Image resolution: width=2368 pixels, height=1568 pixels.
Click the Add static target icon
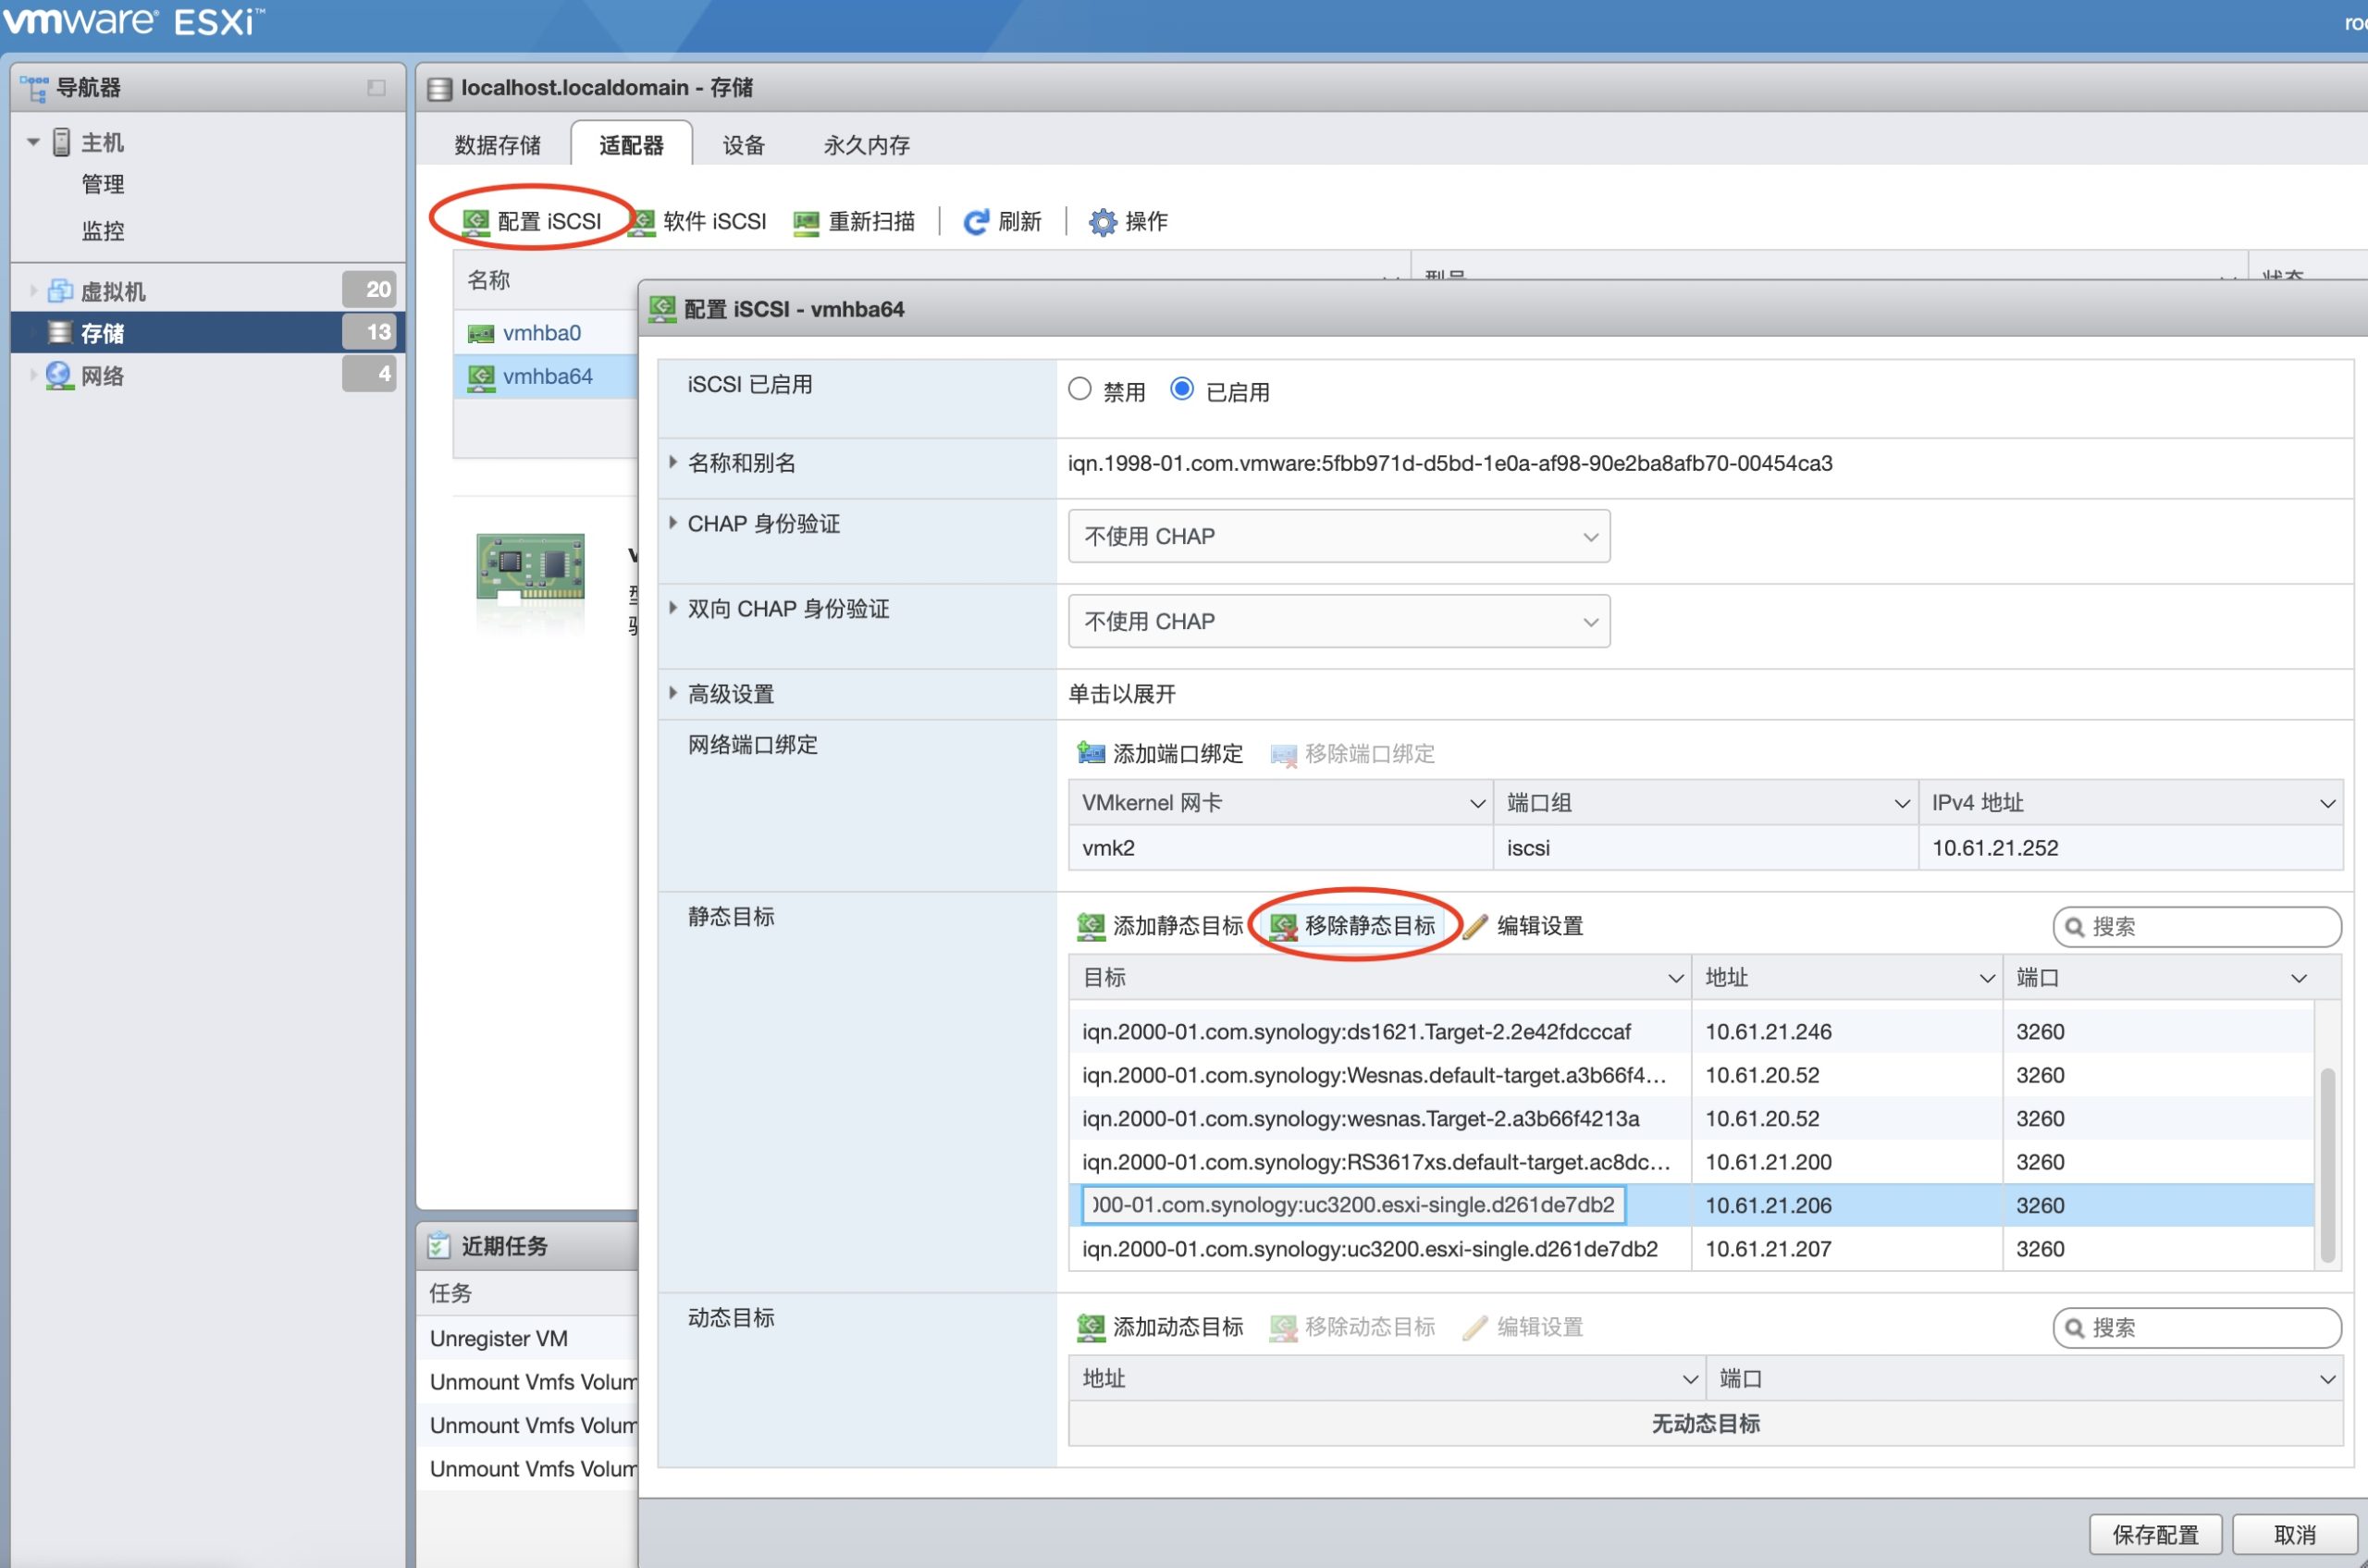click(x=1090, y=926)
